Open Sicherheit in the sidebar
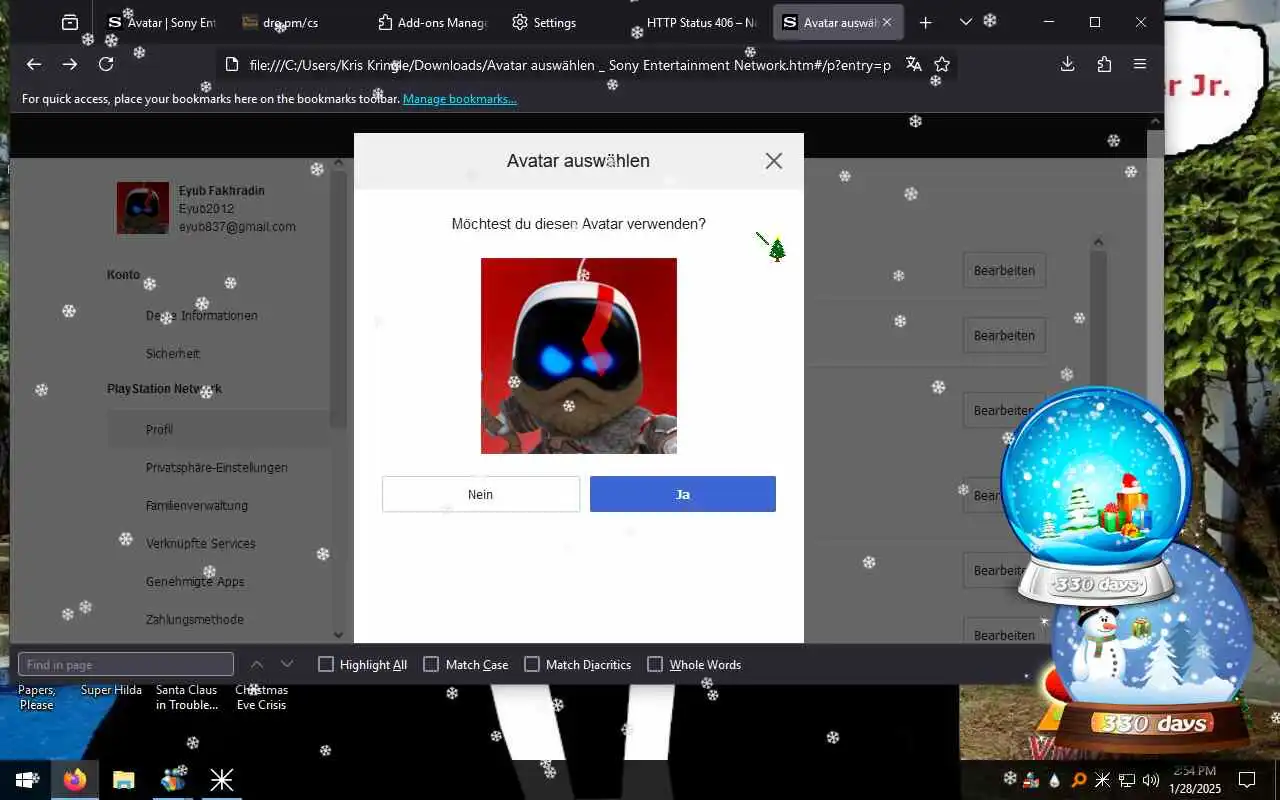This screenshot has height=800, width=1280. pyautogui.click(x=173, y=353)
